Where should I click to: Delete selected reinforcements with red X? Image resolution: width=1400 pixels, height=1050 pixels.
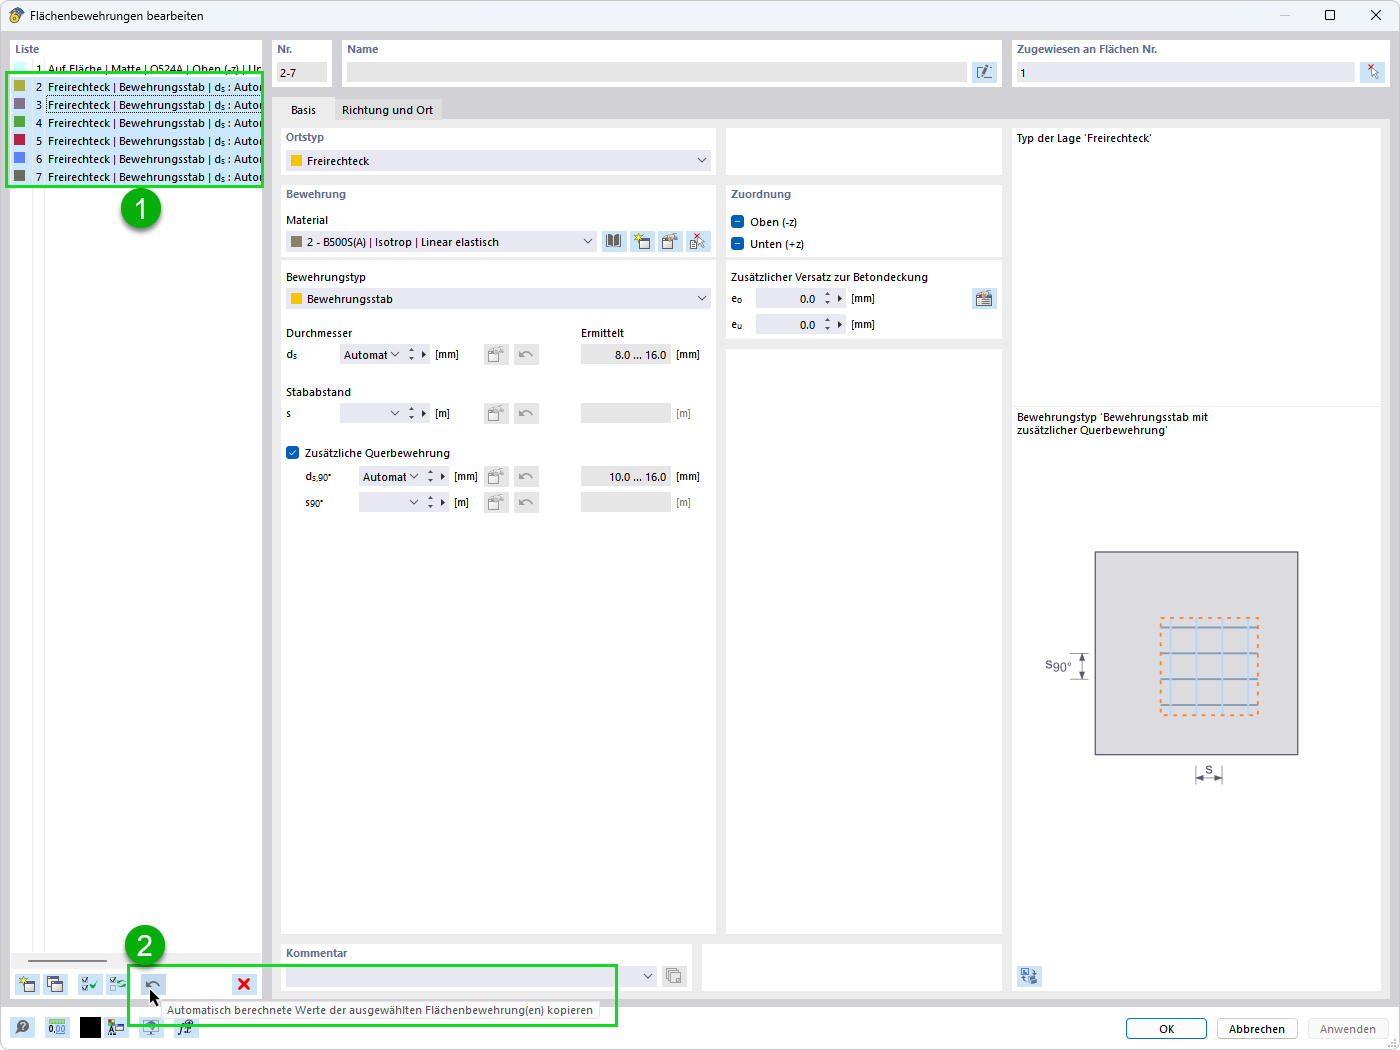(x=244, y=984)
